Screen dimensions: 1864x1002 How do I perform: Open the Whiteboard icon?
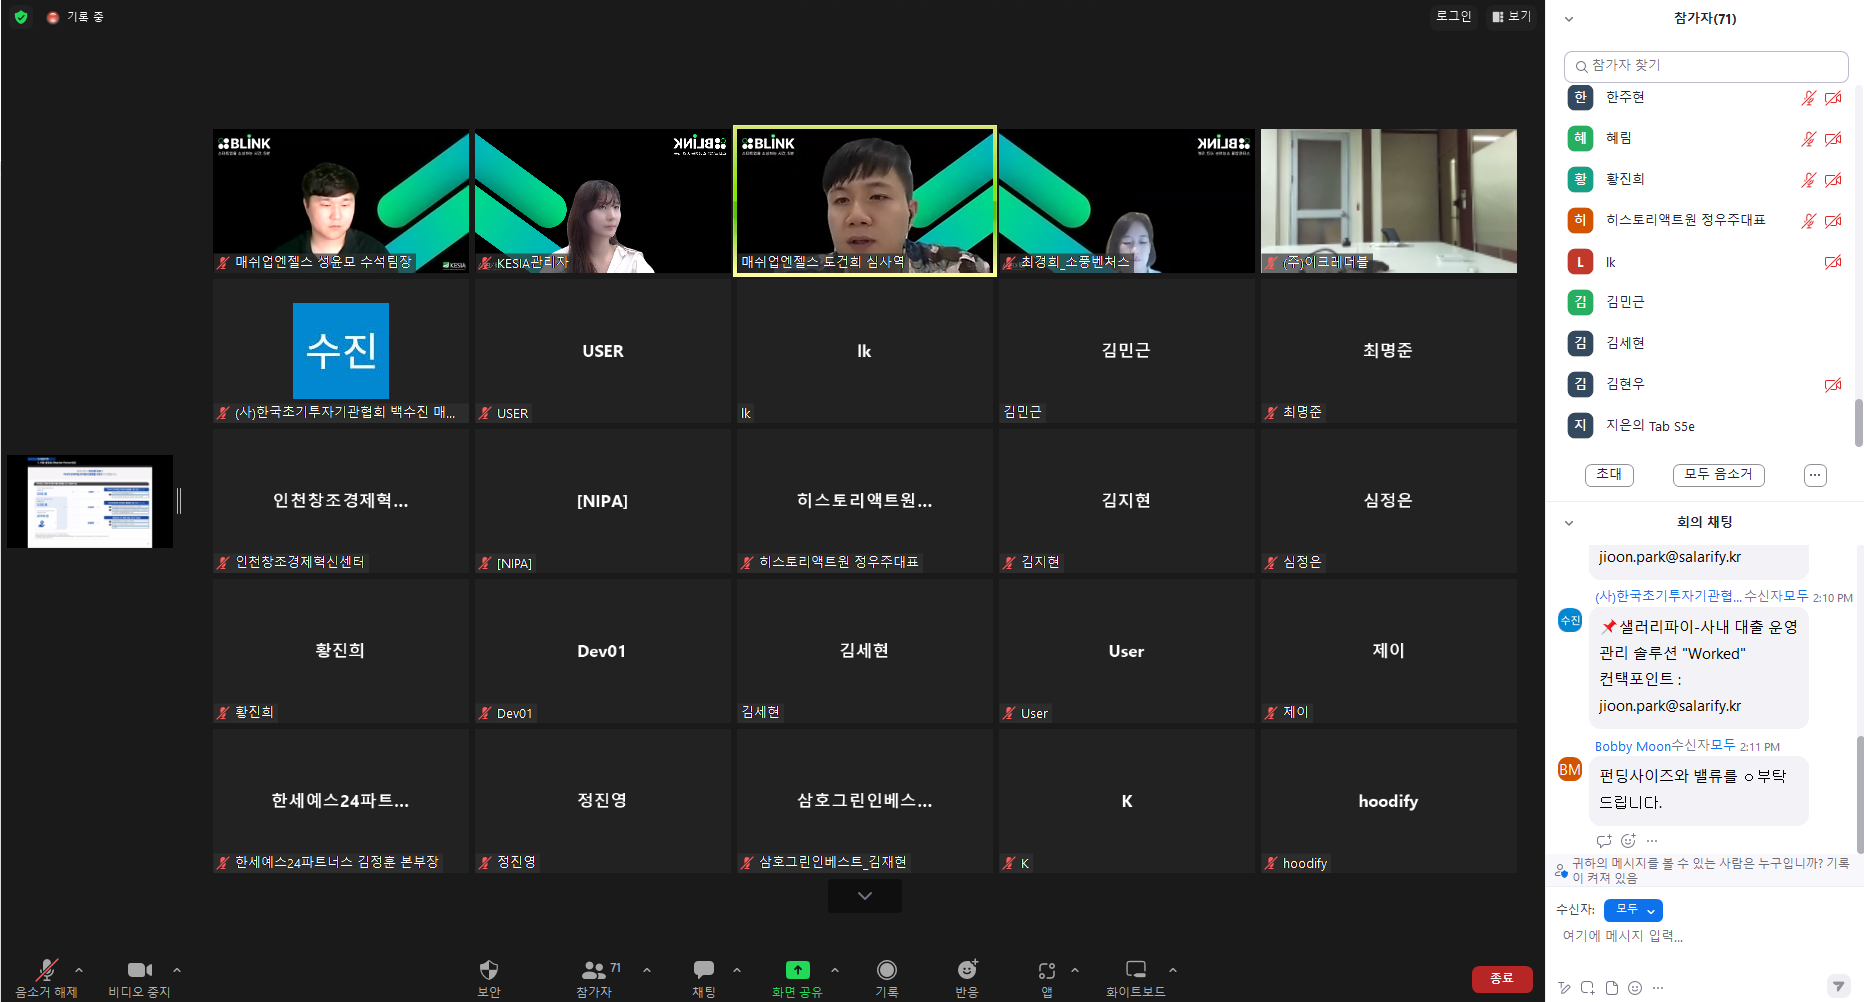pyautogui.click(x=1135, y=971)
